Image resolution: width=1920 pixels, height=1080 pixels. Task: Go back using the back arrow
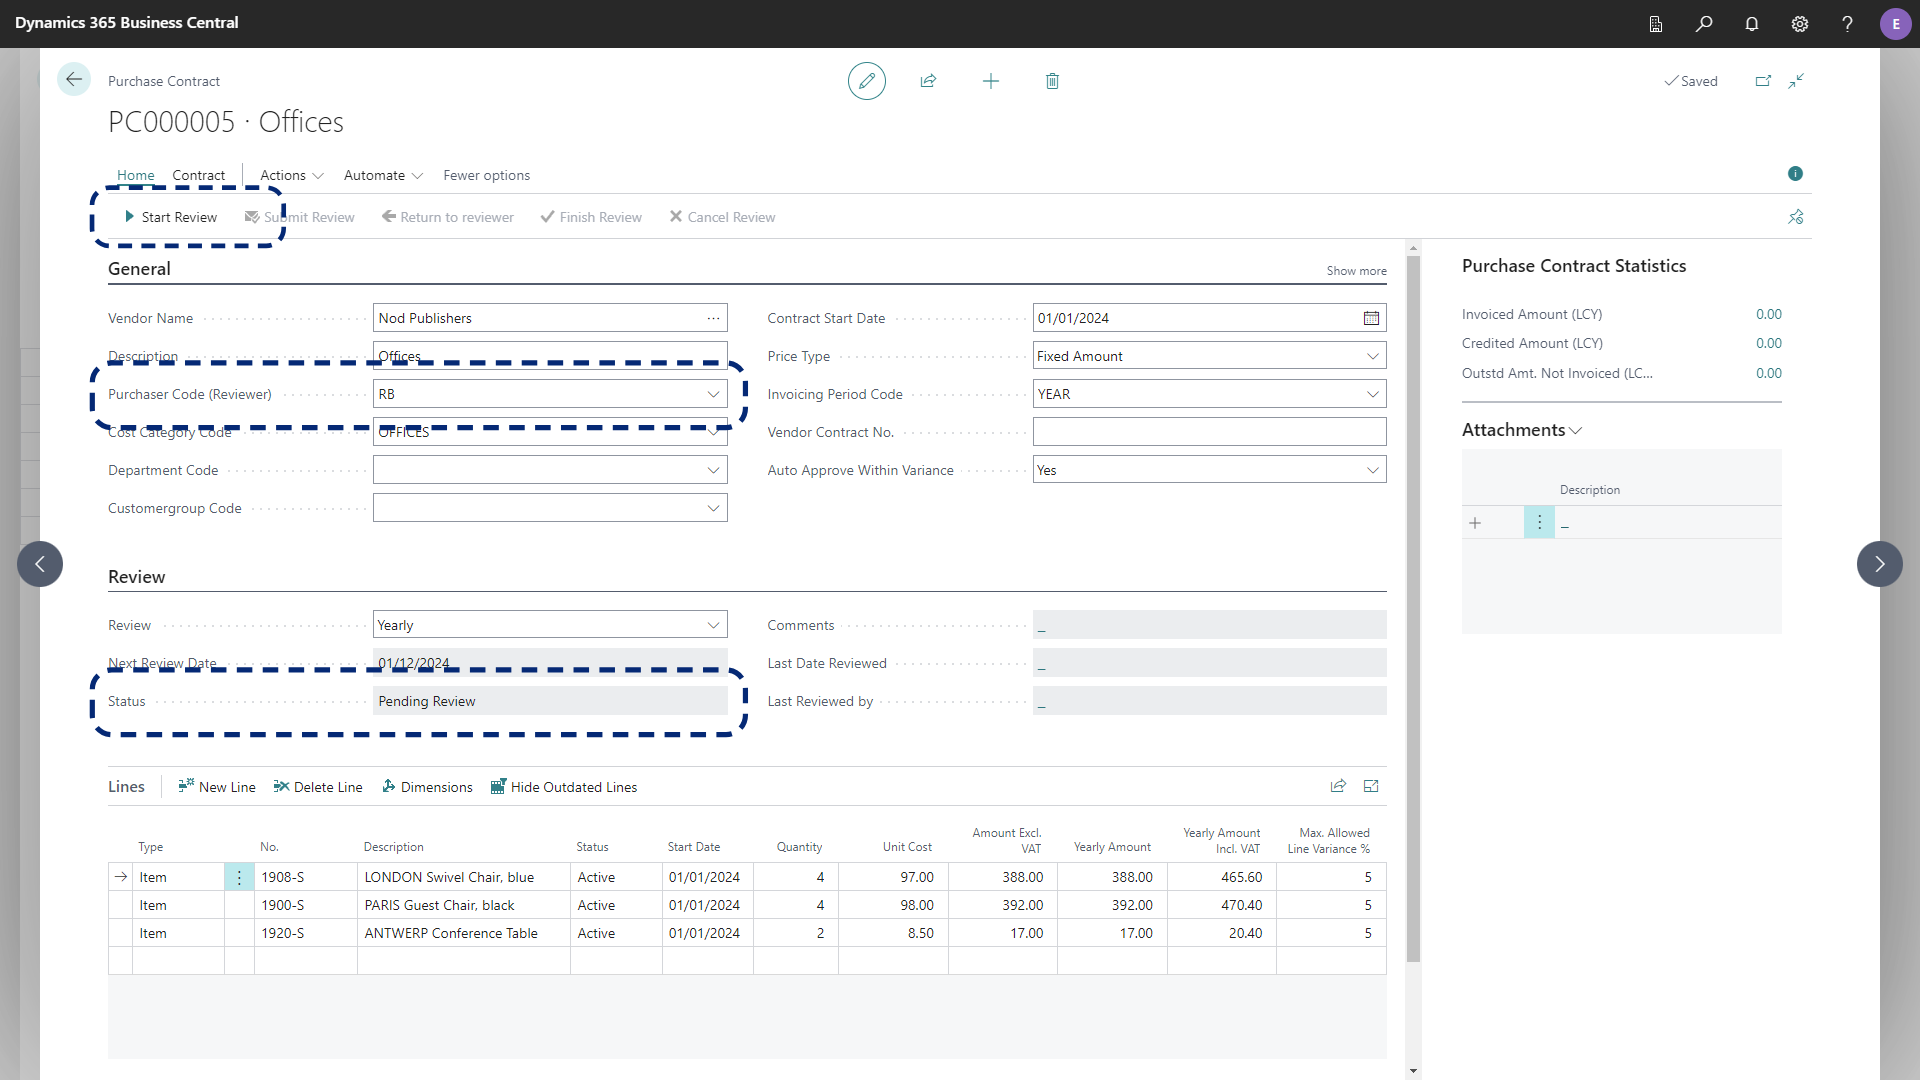tap(74, 80)
